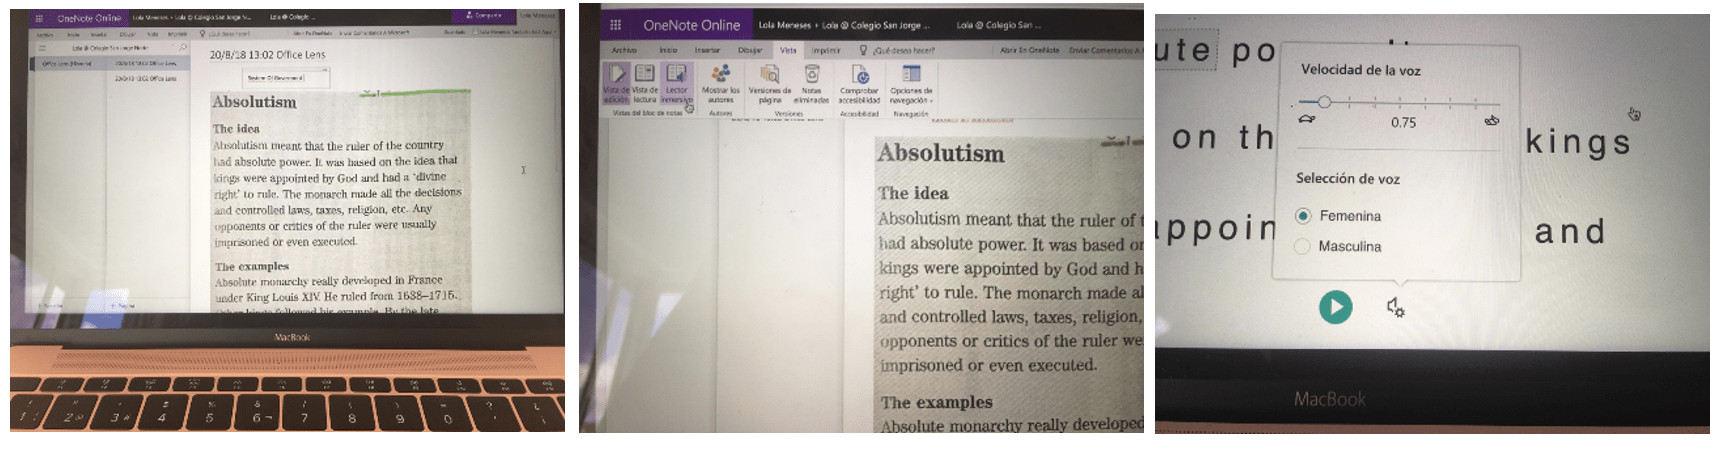
Task: Open the voice settings speaker-gear icon
Action: [1395, 307]
